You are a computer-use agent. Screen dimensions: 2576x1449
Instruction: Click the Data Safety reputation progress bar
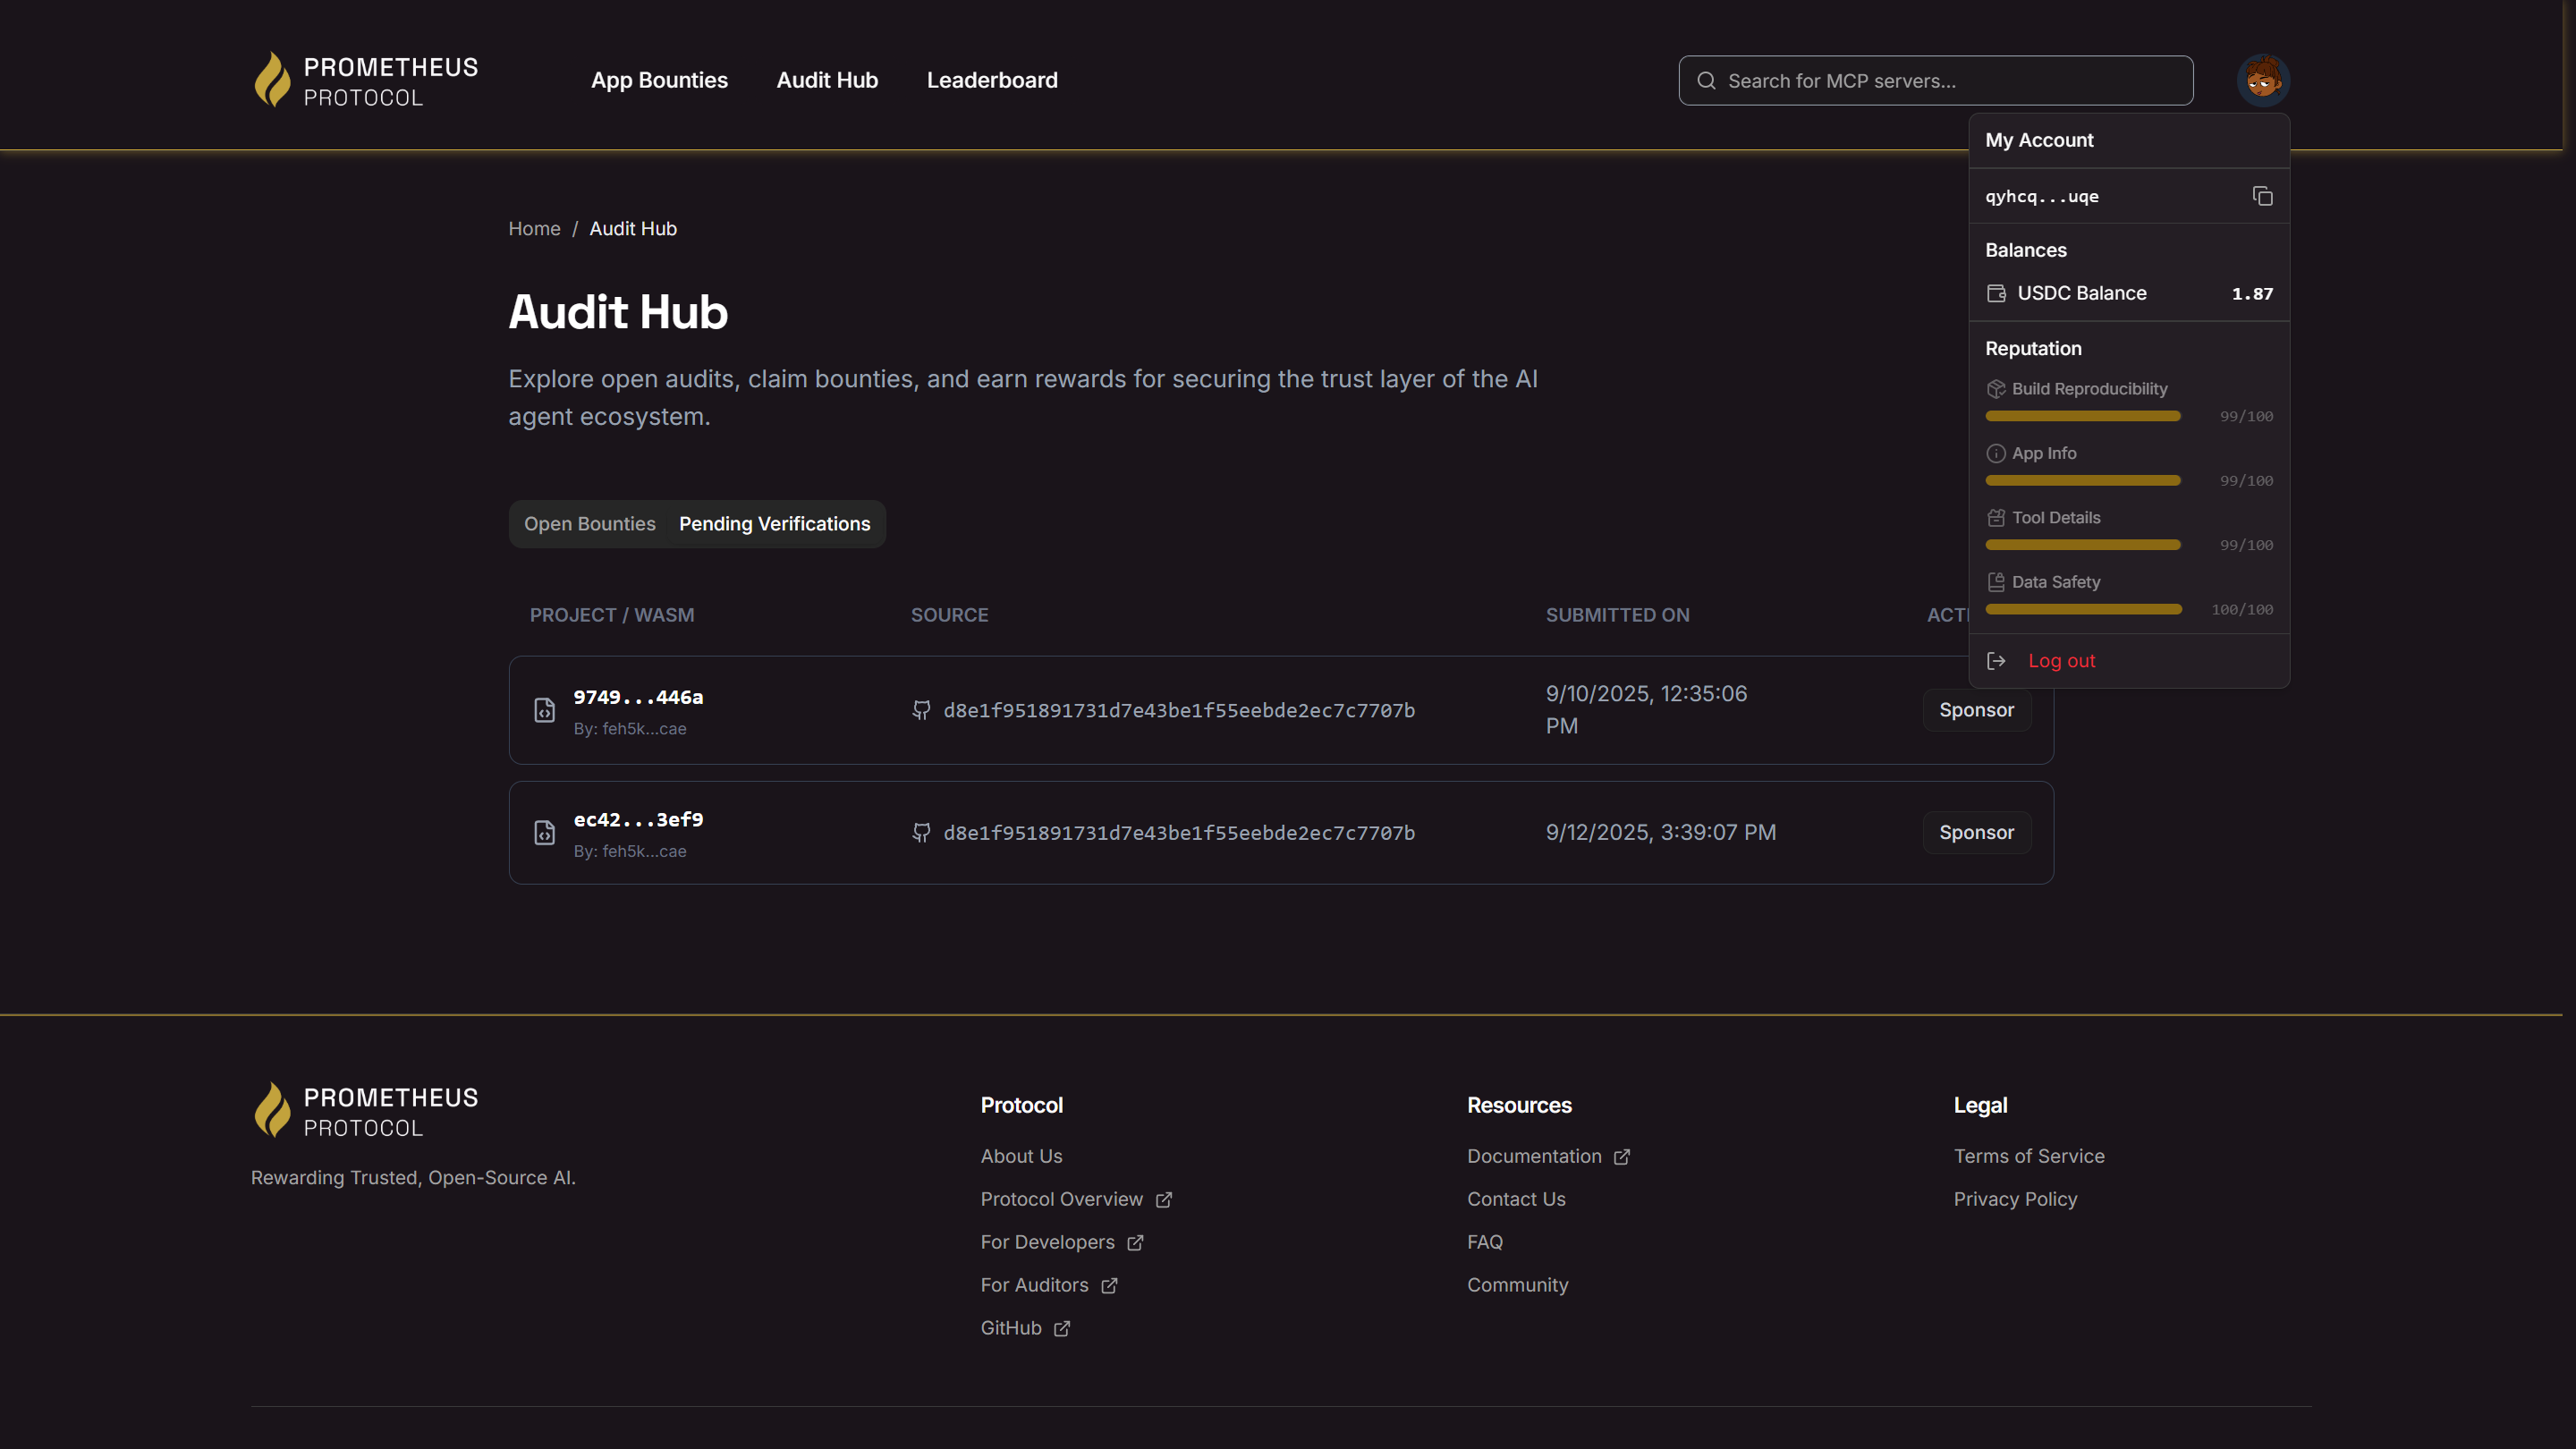(2083, 609)
